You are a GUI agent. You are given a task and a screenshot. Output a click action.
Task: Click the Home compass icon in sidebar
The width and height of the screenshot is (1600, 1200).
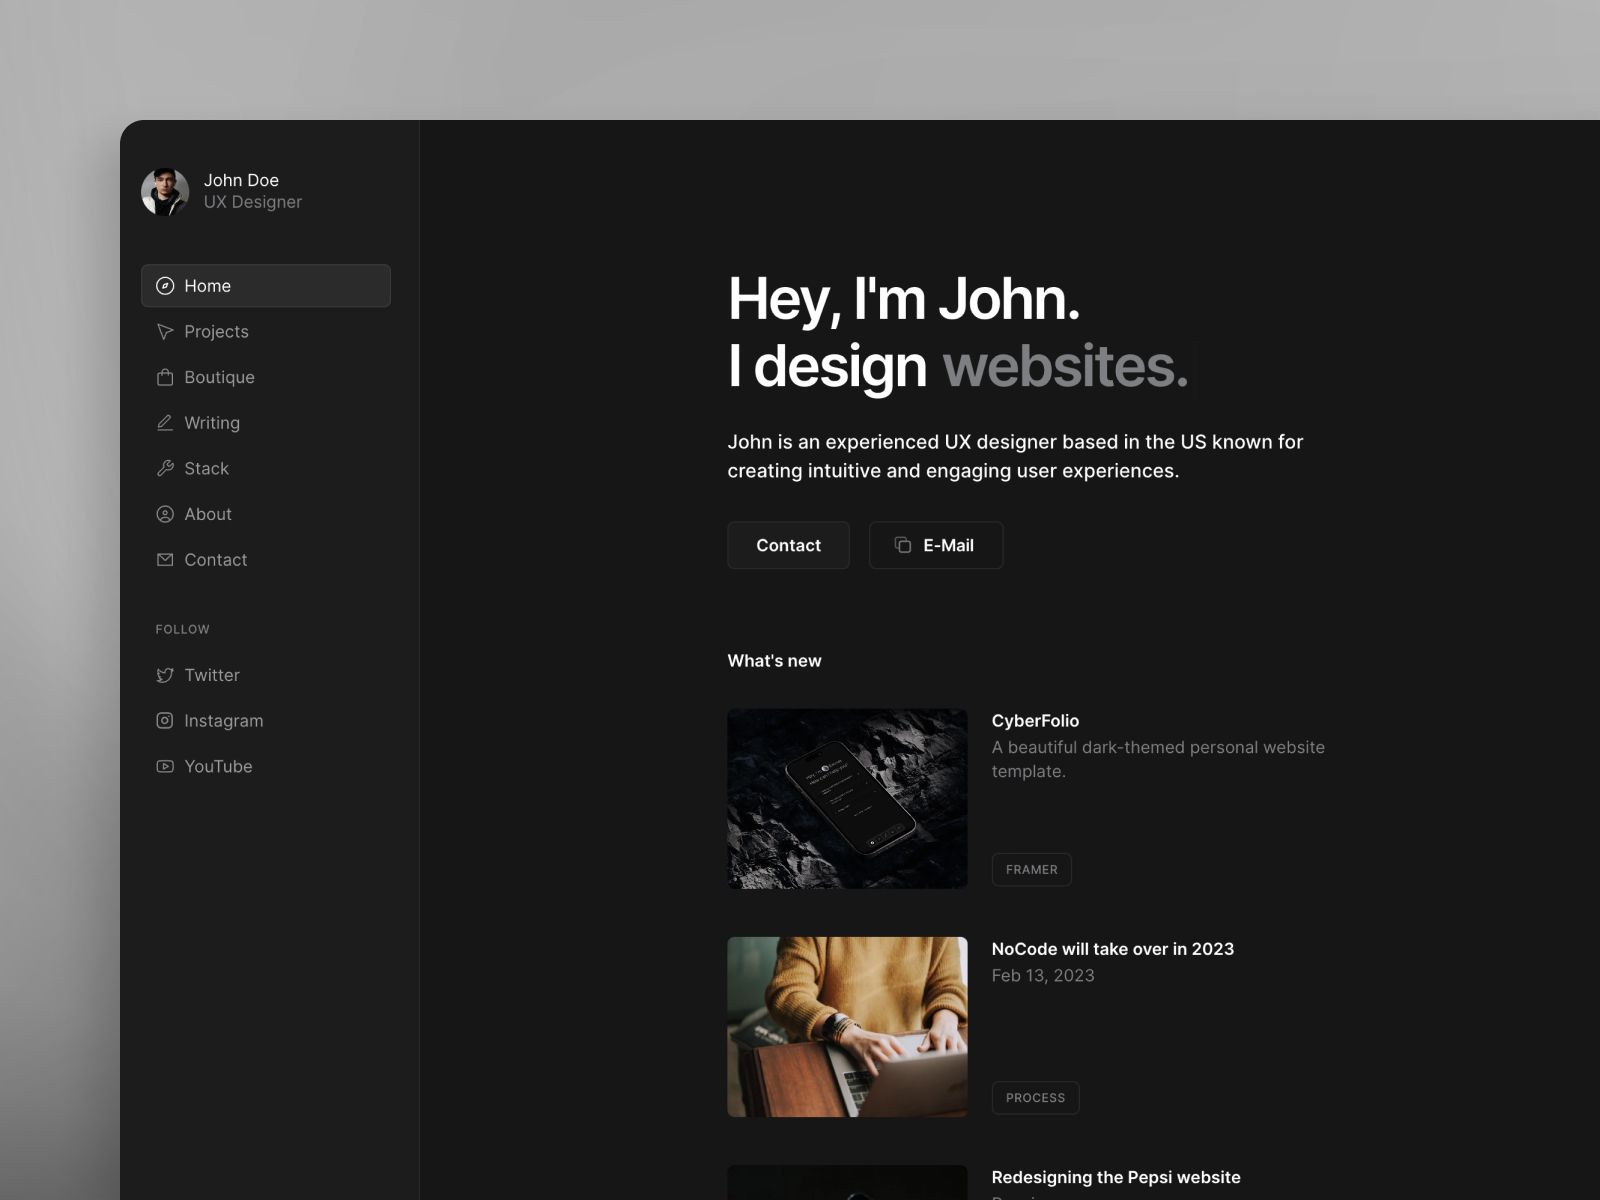(165, 286)
